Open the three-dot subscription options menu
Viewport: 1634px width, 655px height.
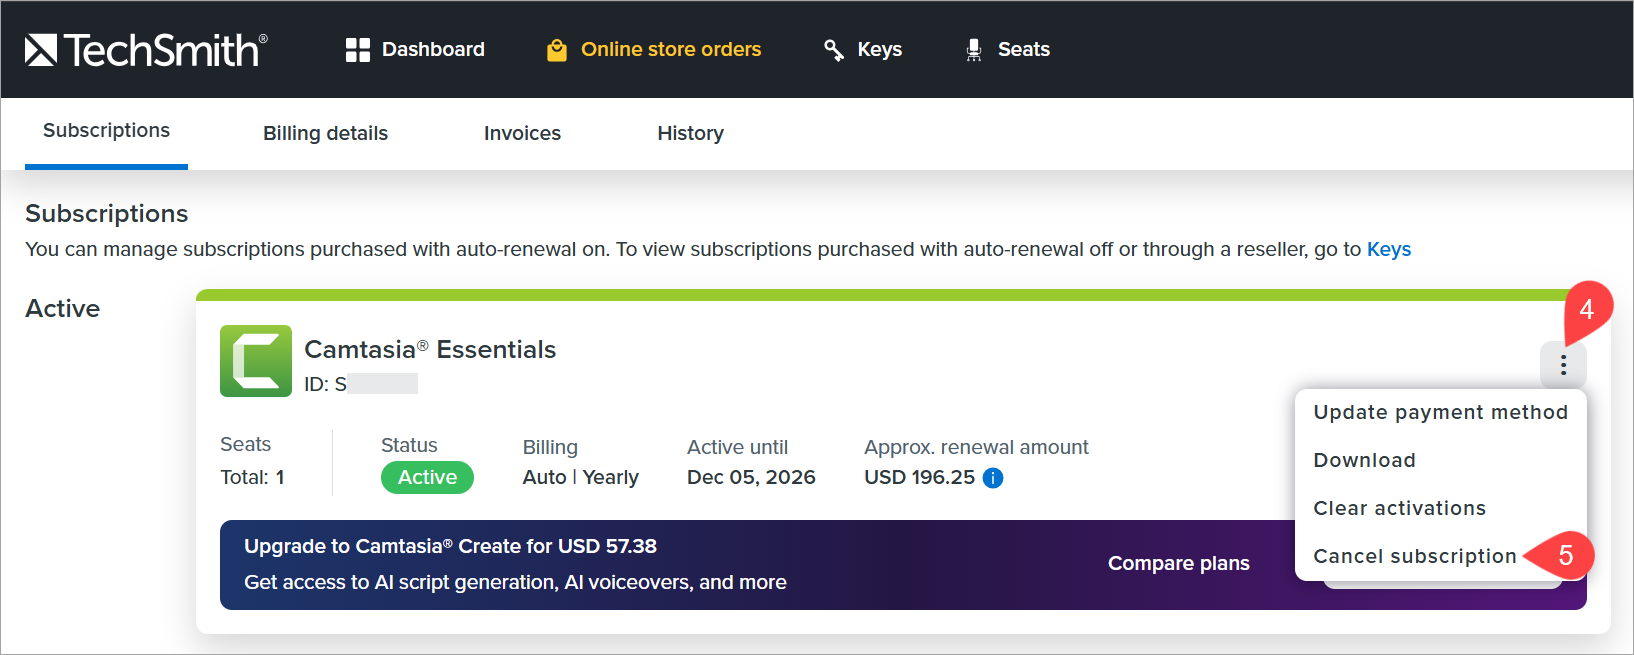click(1563, 365)
